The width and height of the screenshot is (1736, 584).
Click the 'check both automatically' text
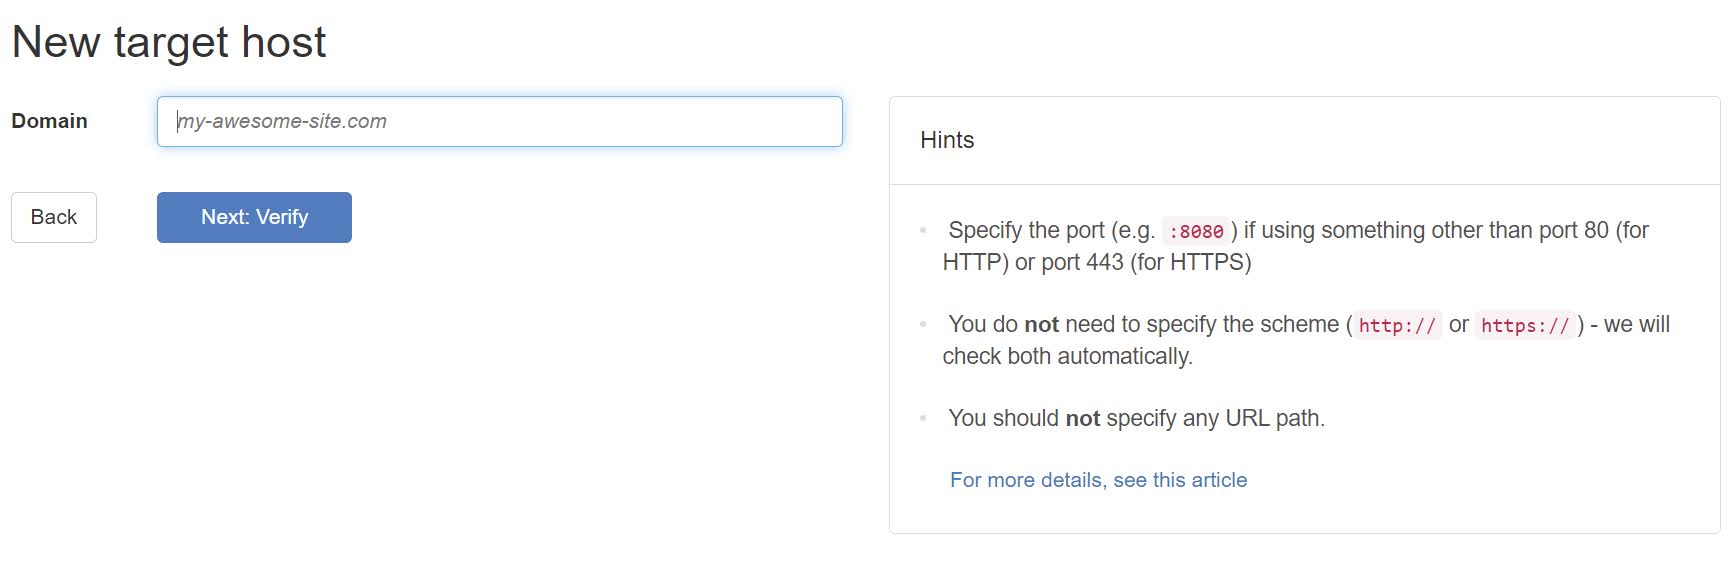click(x=1067, y=356)
